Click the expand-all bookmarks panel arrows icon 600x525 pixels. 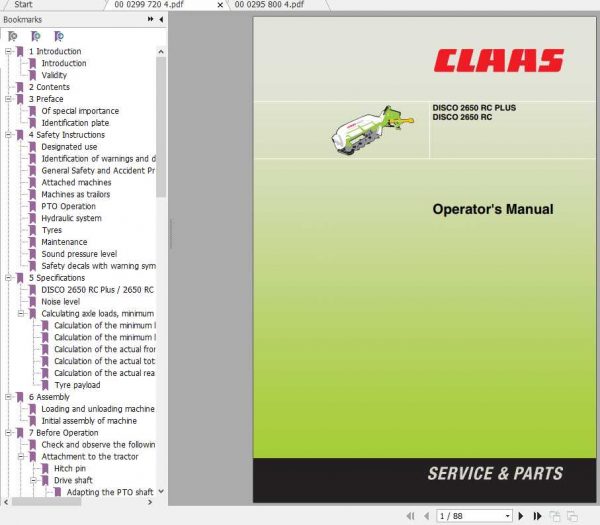150,19
